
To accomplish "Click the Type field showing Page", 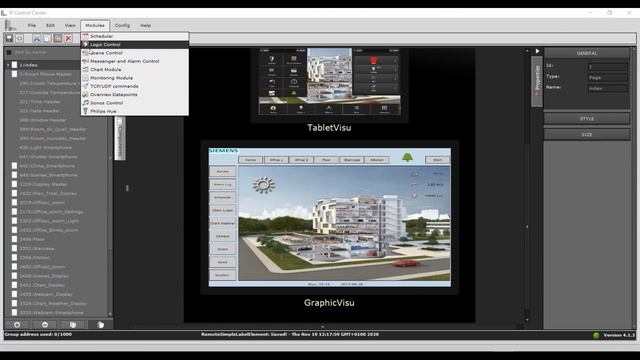I will [607, 77].
